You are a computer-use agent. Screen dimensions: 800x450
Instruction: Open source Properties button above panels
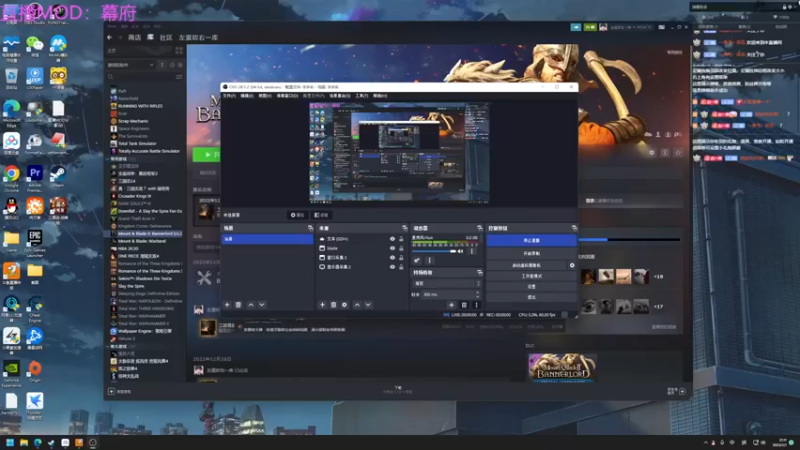click(297, 215)
